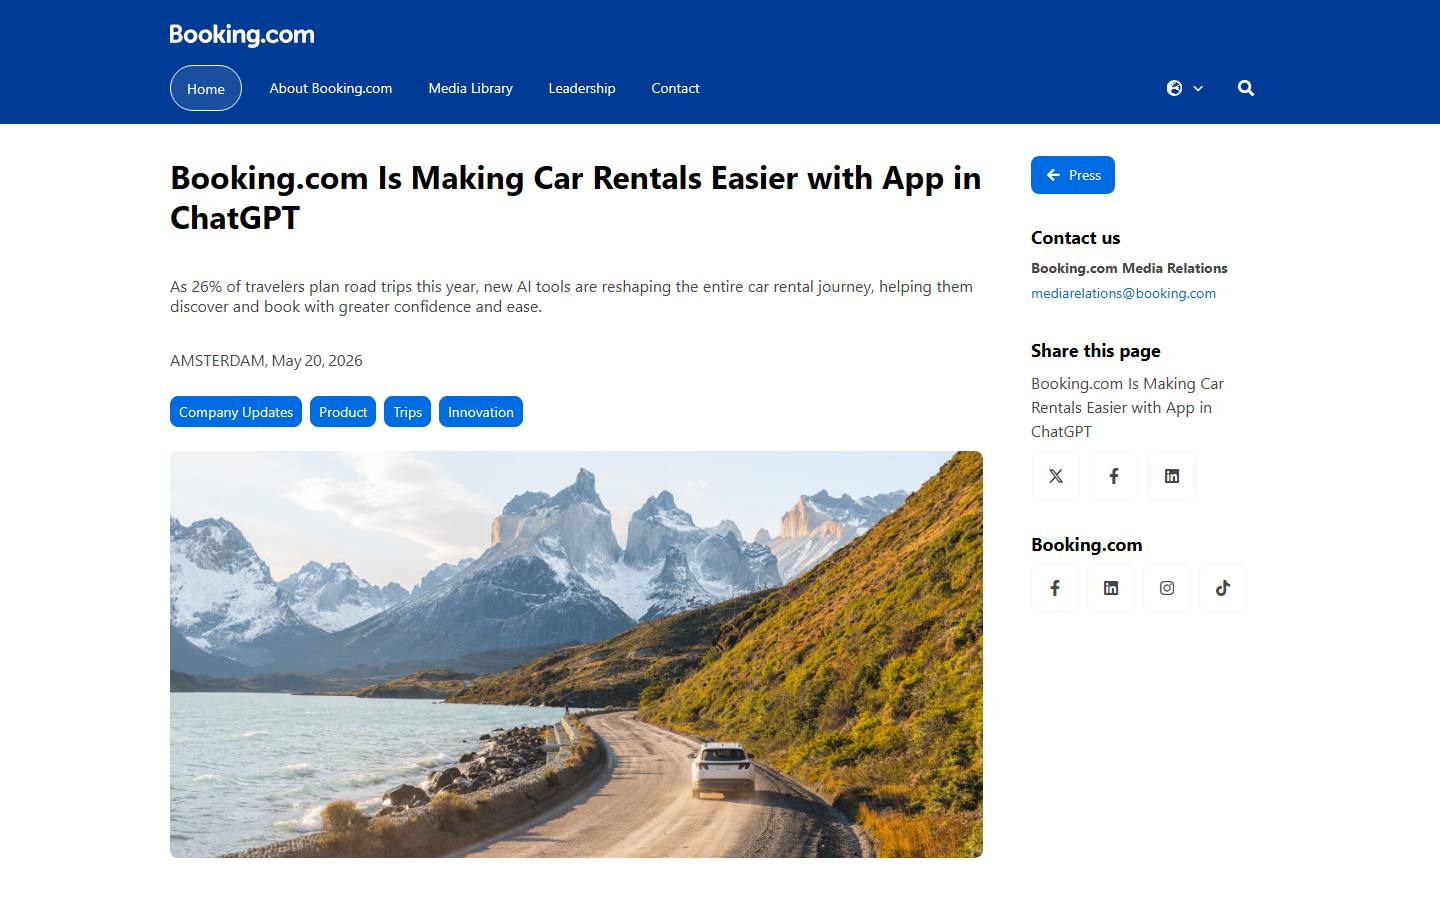The width and height of the screenshot is (1440, 900).
Task: Click the 'Contact us' heading
Action: 1076,238
